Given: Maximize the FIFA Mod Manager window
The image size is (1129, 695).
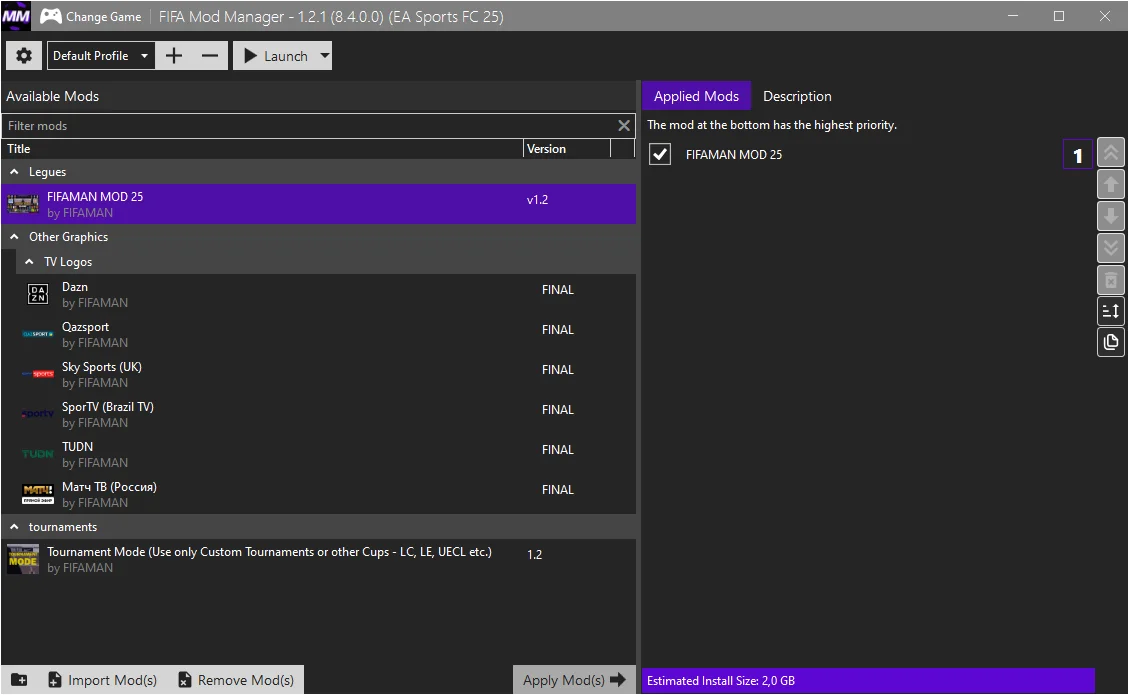Looking at the screenshot, I should (x=1058, y=16).
